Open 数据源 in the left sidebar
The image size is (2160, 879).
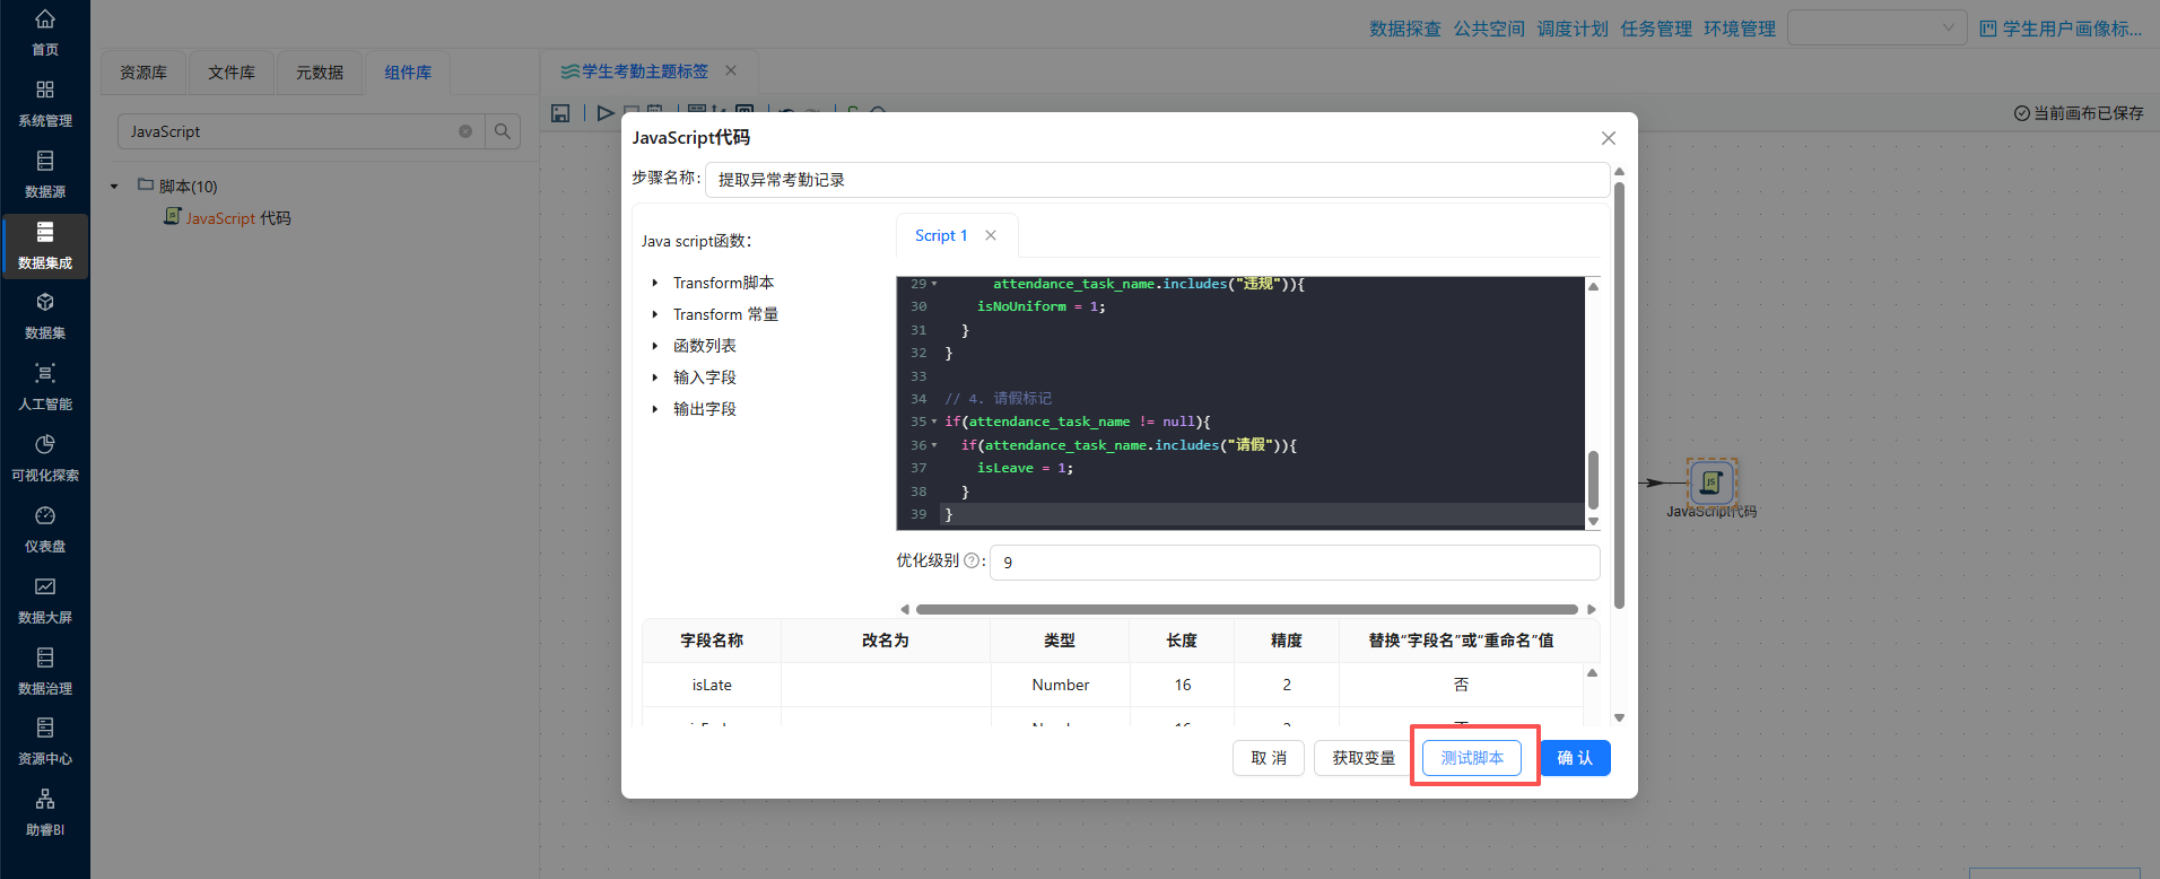pos(45,175)
